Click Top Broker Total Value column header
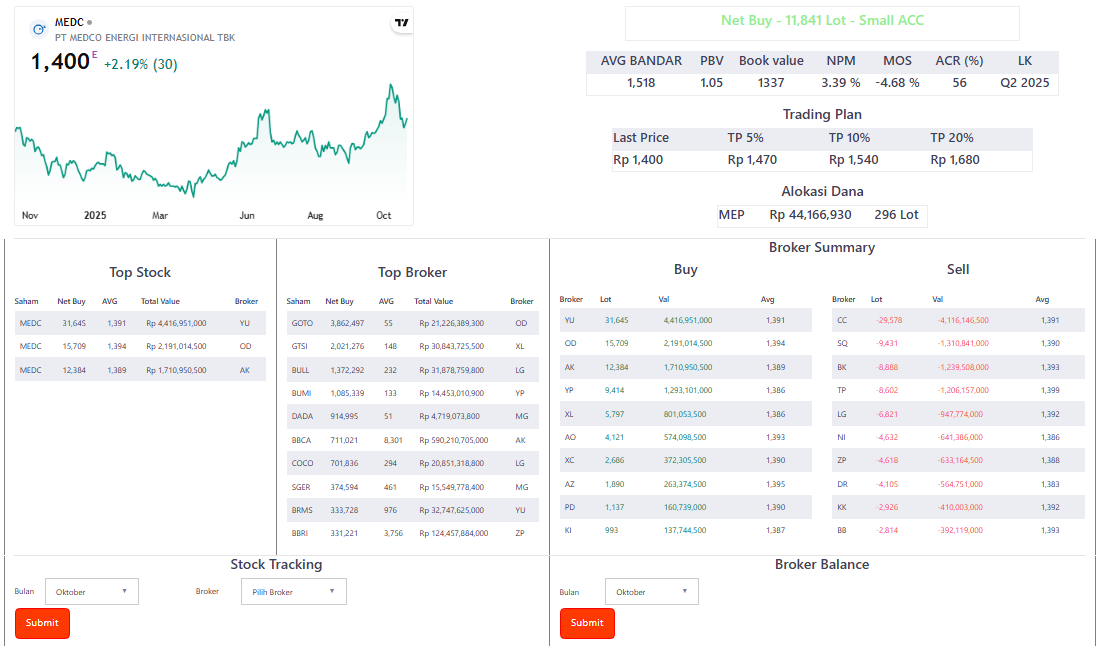 tap(434, 301)
